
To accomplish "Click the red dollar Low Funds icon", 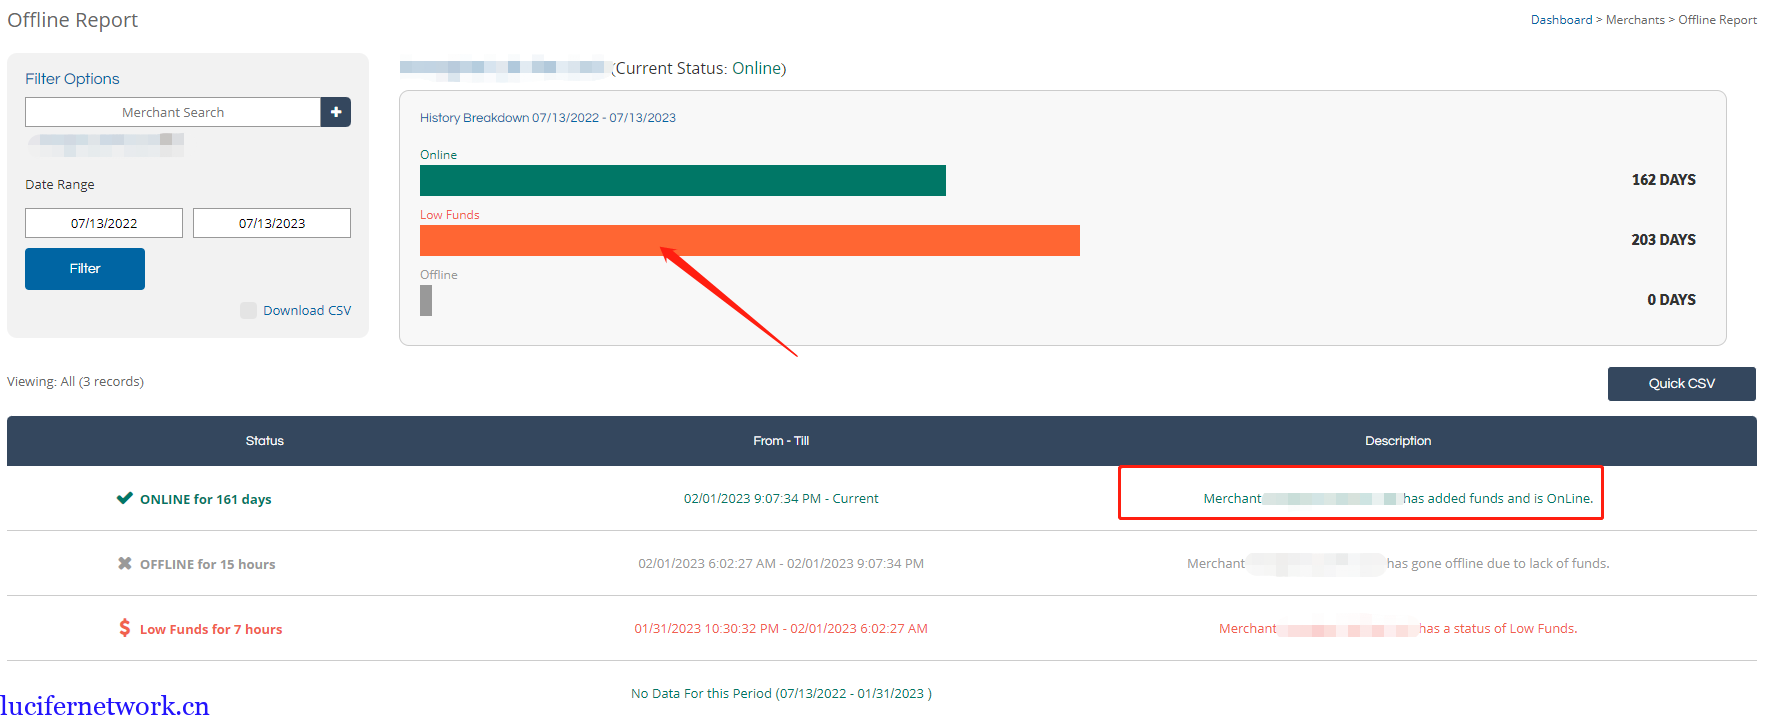I will (124, 628).
